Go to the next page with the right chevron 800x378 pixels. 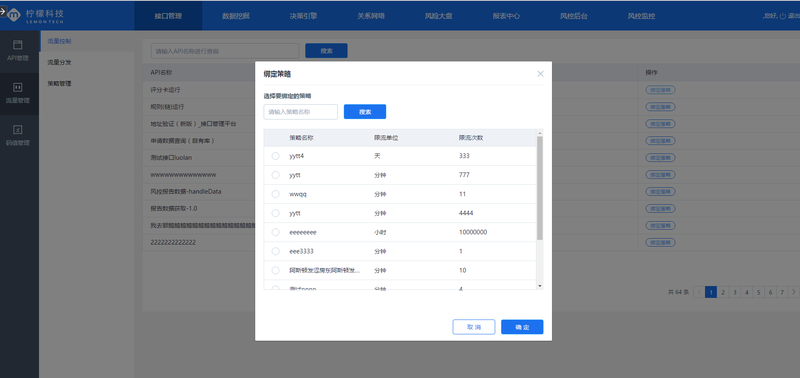[x=793, y=292]
